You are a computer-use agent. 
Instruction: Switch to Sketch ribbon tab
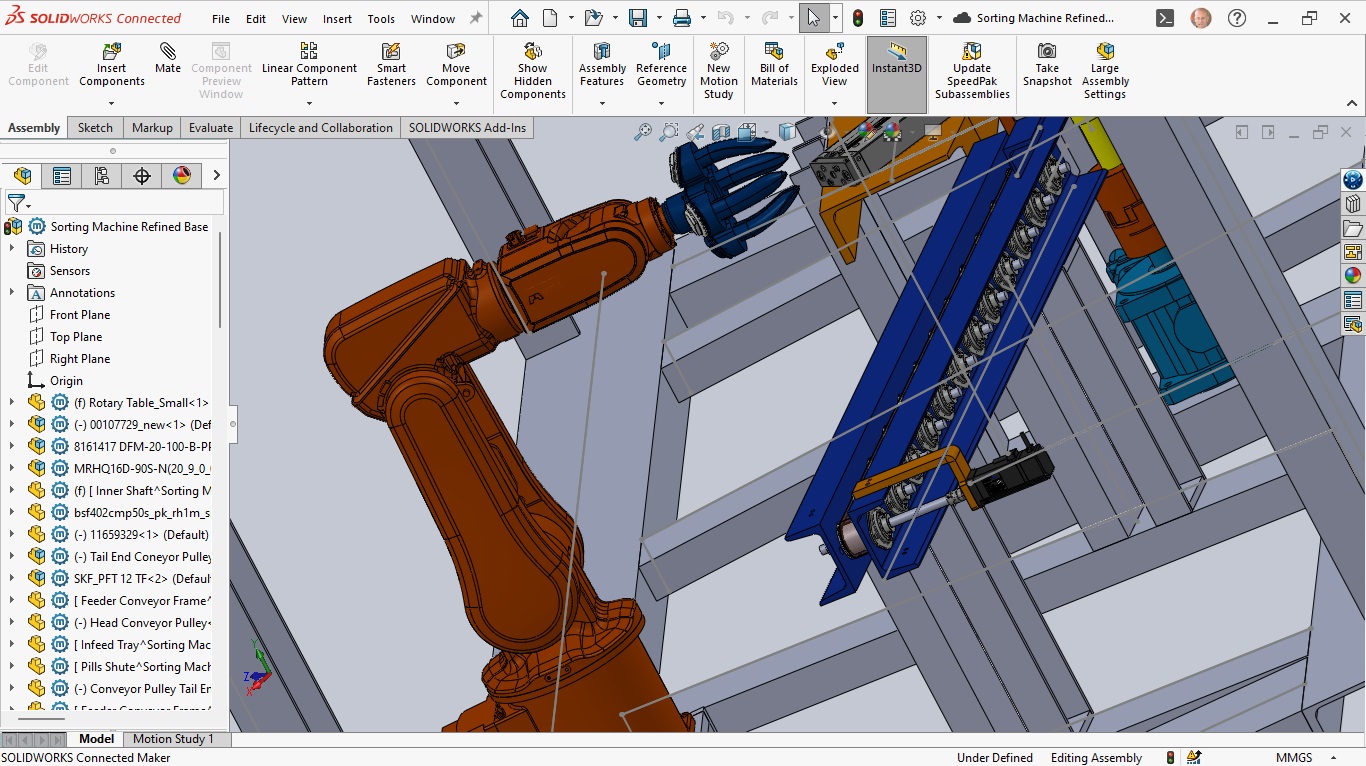pyautogui.click(x=96, y=128)
